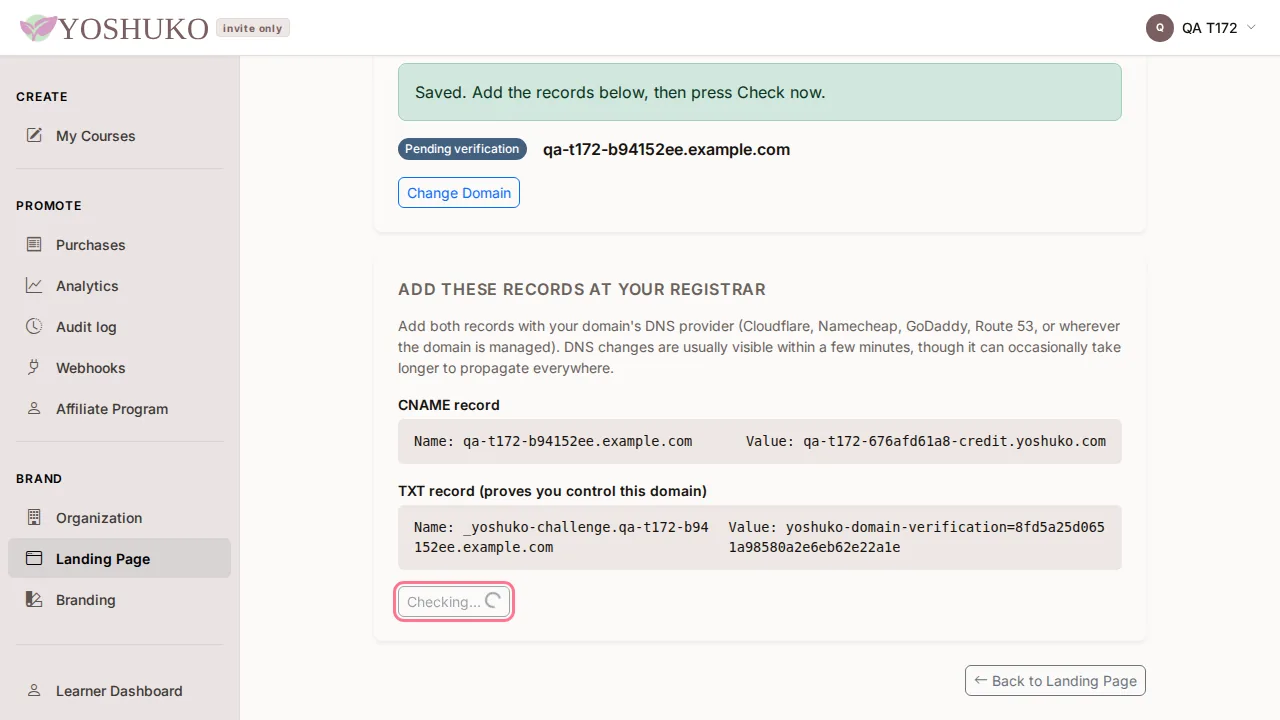This screenshot has height=720, width=1280.
Task: Click the Purchases list icon
Action: pos(34,244)
